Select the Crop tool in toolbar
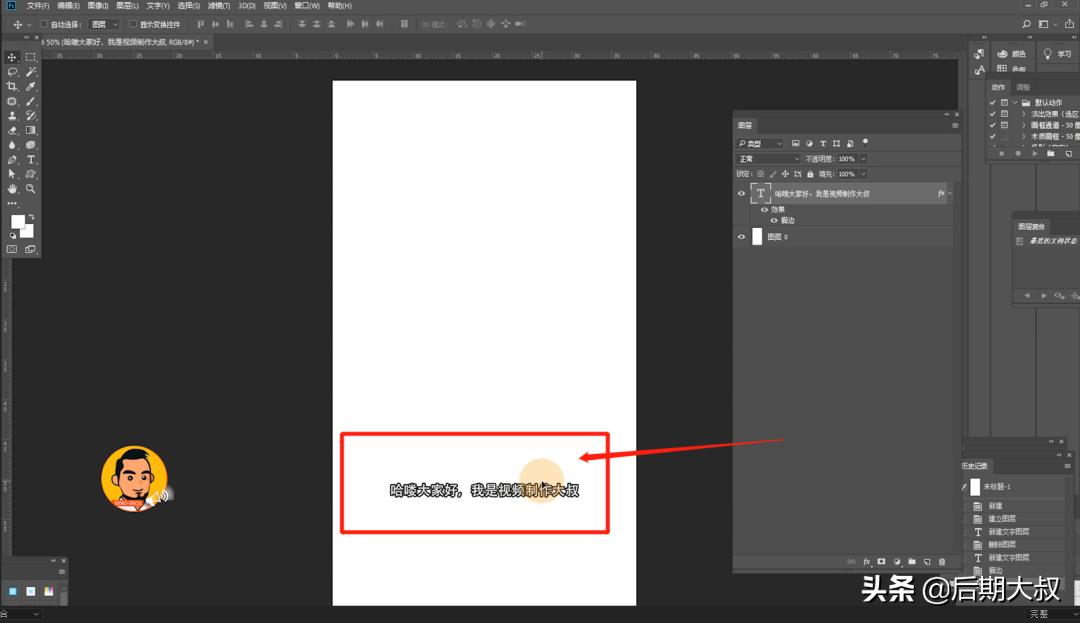Image resolution: width=1080 pixels, height=623 pixels. [13, 87]
